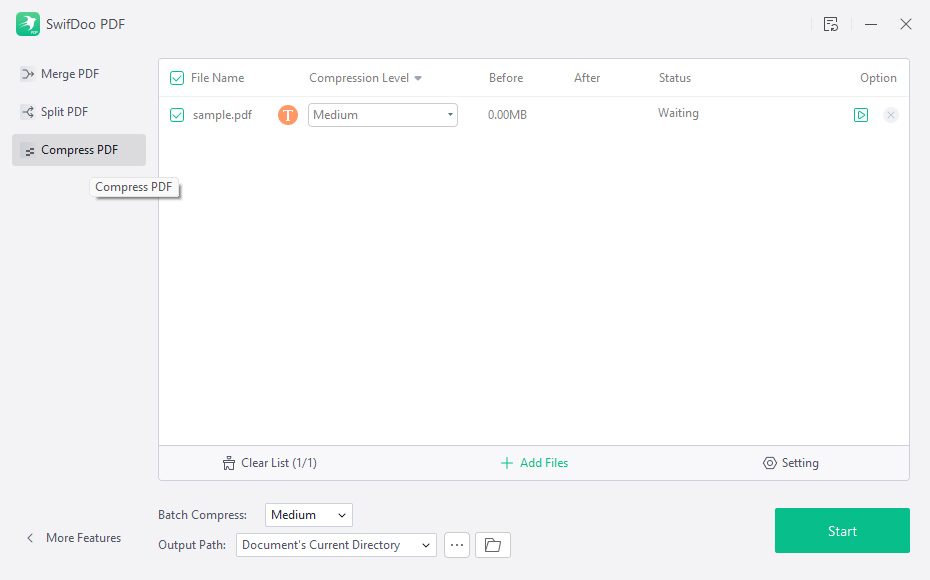Click the Batch Compress label
Viewport: 930px width, 580px height.
[202, 515]
